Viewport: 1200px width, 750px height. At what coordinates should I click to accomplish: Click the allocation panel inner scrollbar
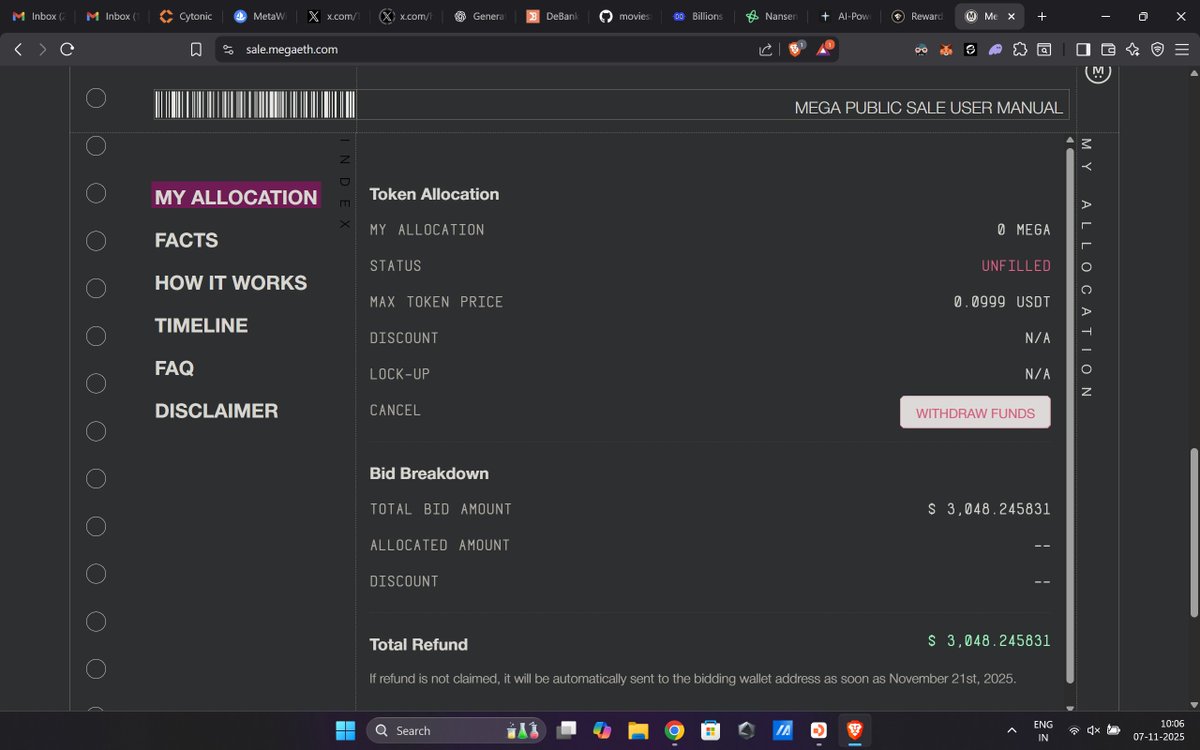[1070, 415]
